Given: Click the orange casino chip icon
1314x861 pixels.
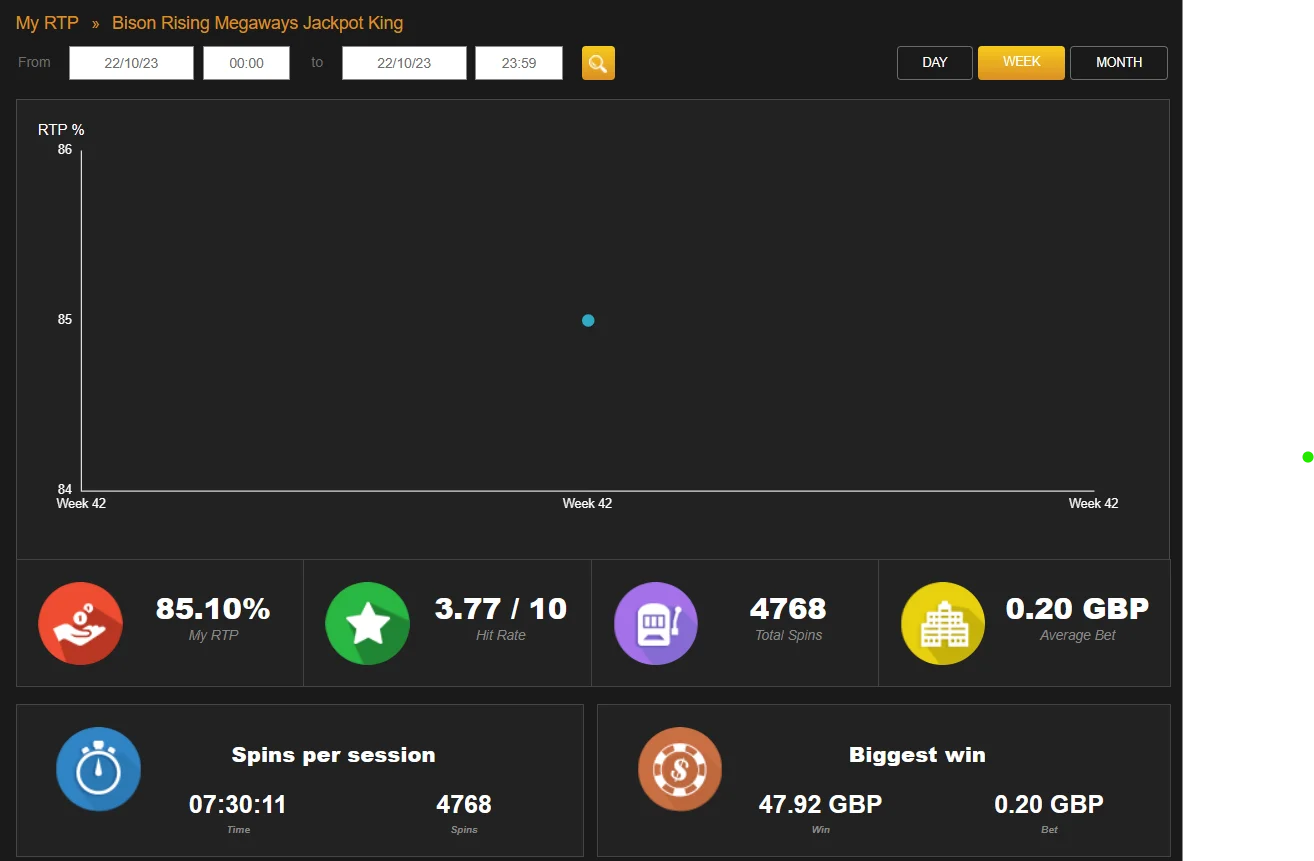Looking at the screenshot, I should [680, 768].
